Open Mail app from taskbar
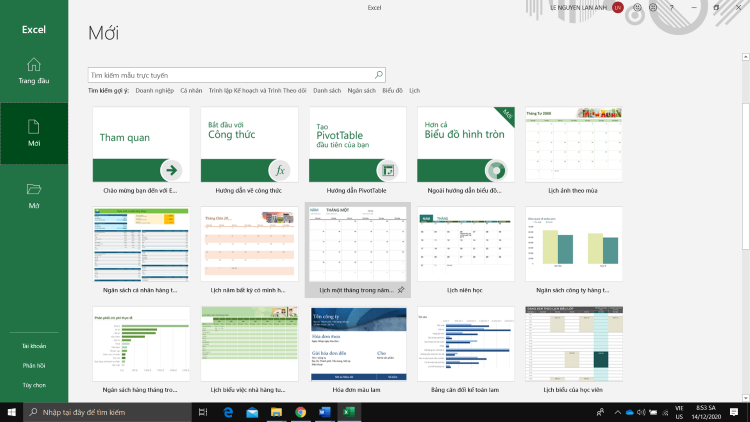The width and height of the screenshot is (750, 422). [252, 412]
